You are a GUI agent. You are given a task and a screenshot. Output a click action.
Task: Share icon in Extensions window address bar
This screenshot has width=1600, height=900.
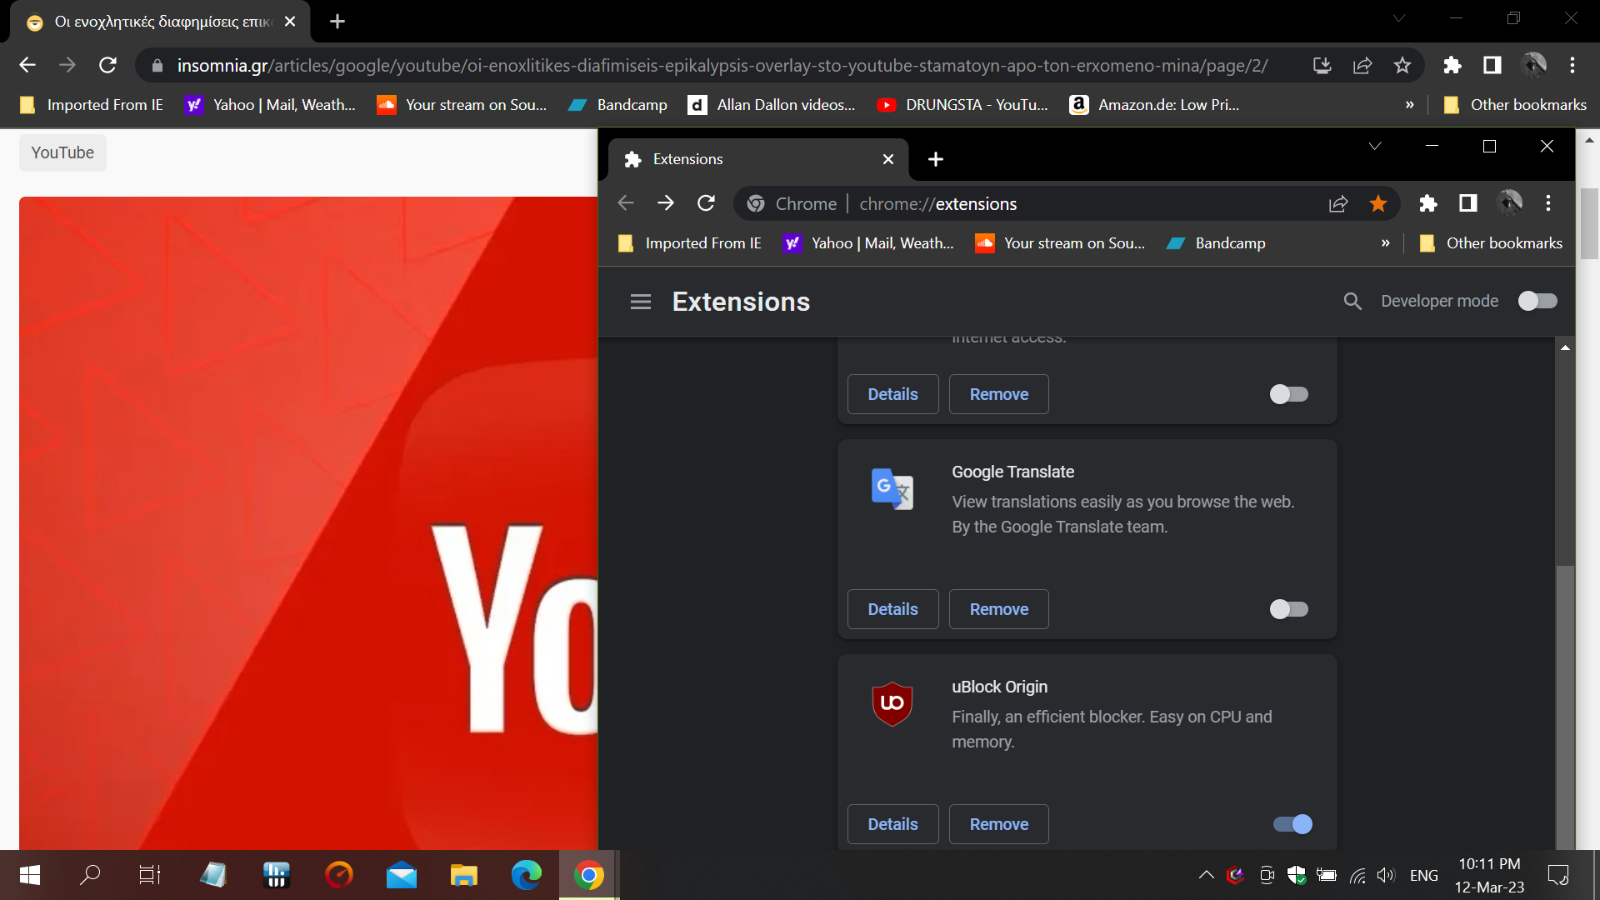coord(1338,204)
